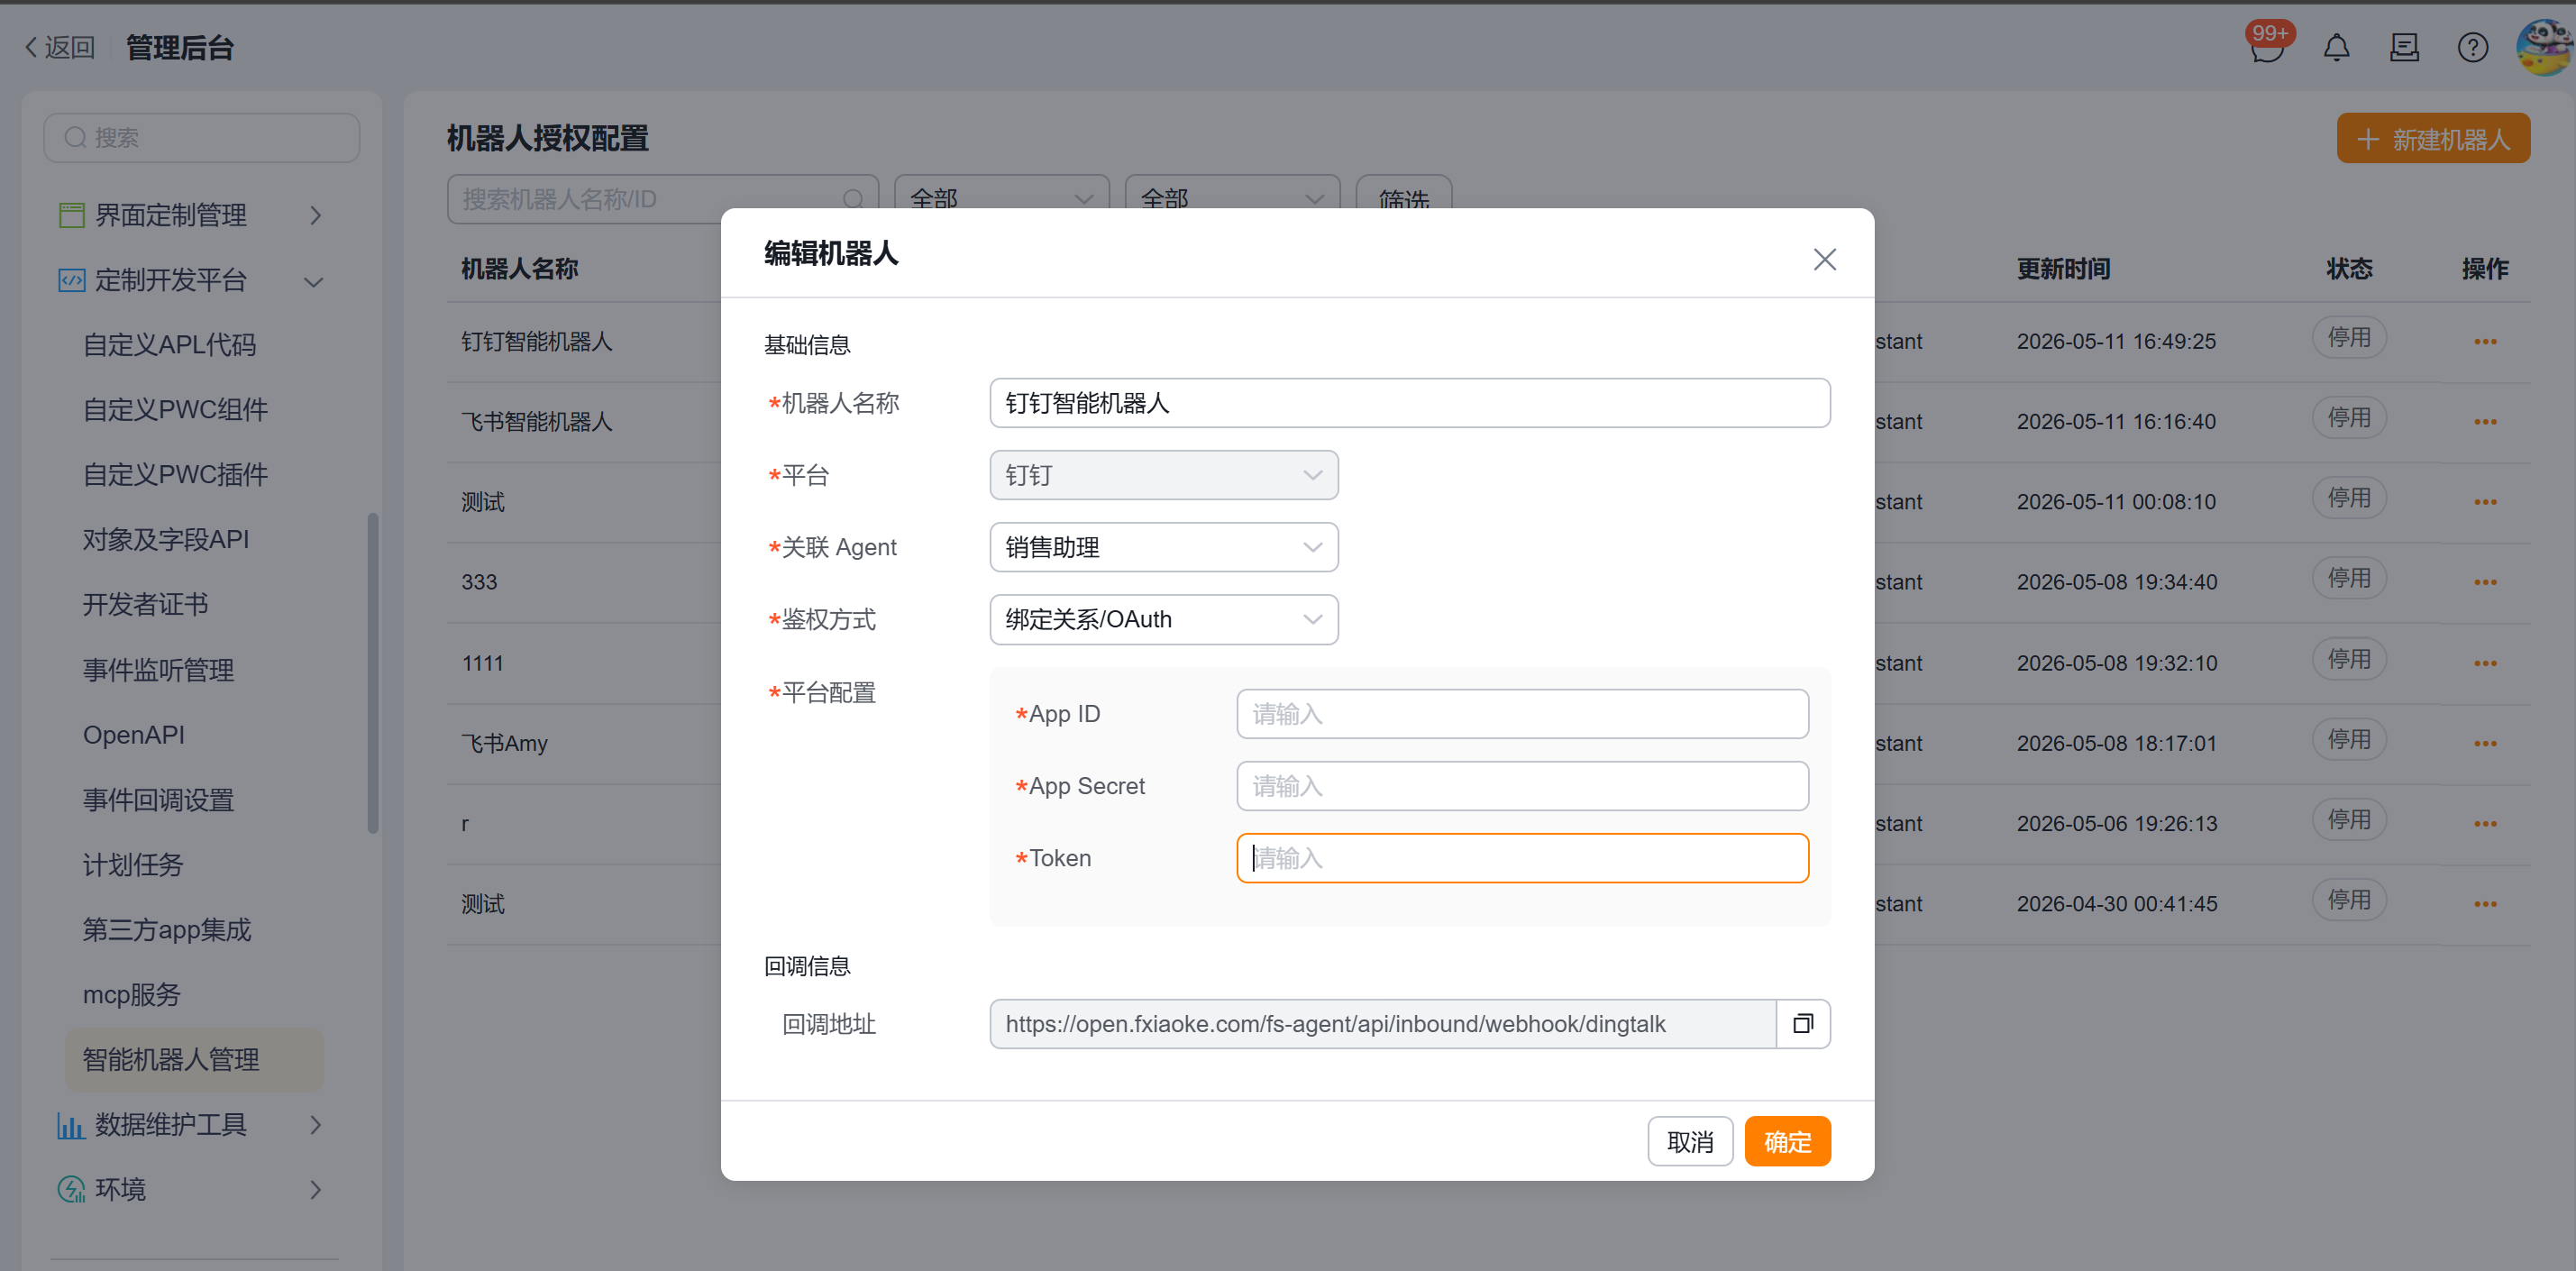The height and width of the screenshot is (1271, 2576).
Task: Click the task list icon in header
Action: point(2404,47)
